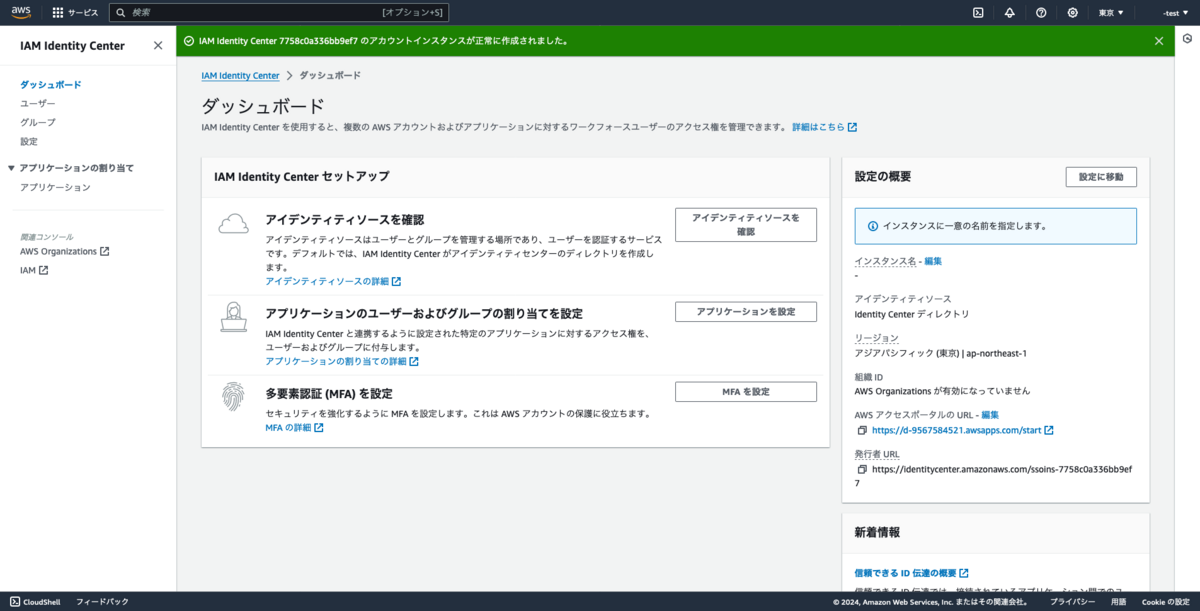Viewport: 1200px width, 611px height.
Task: Open AWS Organizations console link
Action: 64,251
